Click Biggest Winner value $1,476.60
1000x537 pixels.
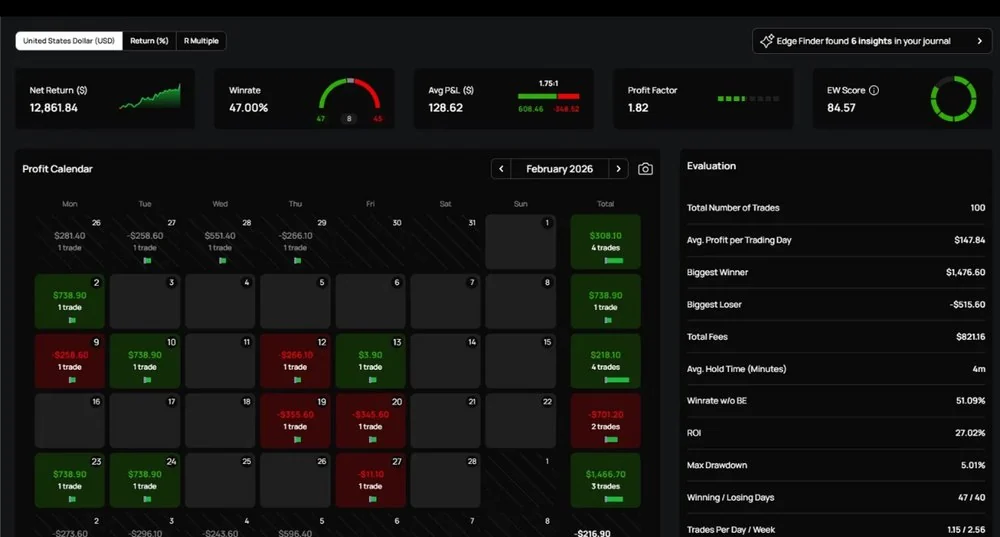coord(966,272)
